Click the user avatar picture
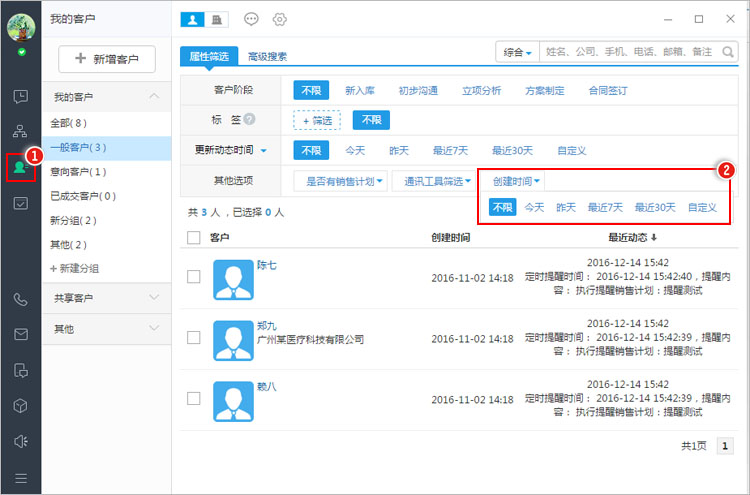The width and height of the screenshot is (750, 495). click(x=21, y=27)
